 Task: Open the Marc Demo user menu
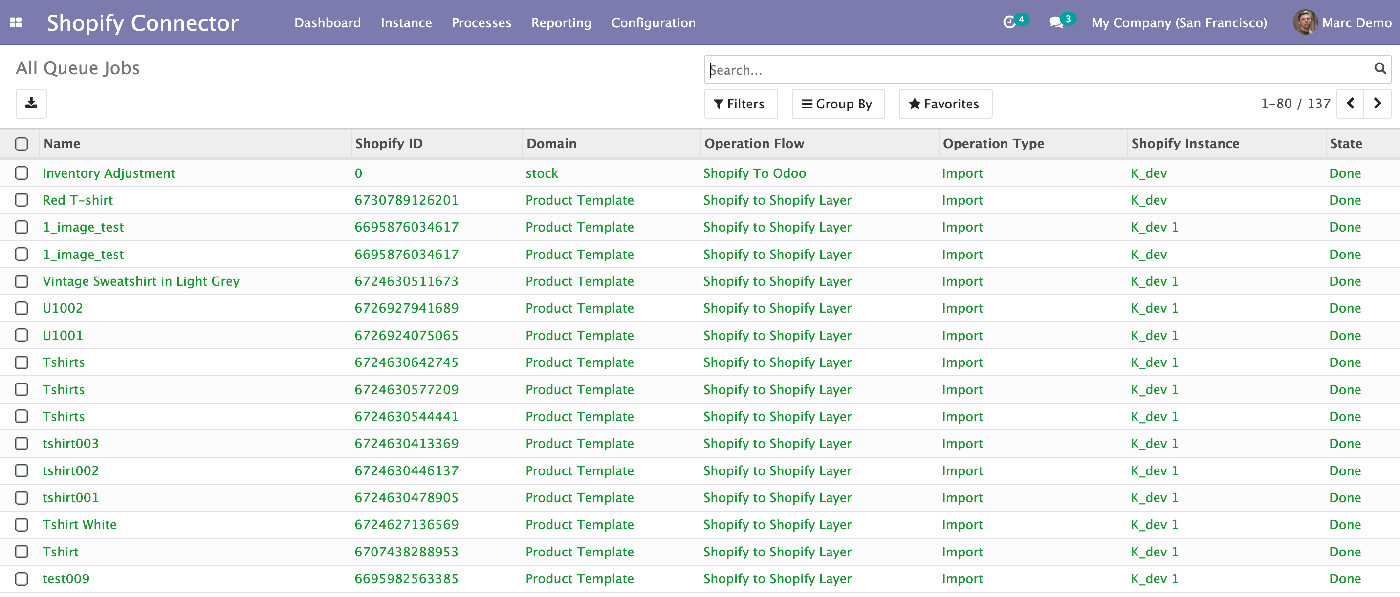(x=1342, y=22)
